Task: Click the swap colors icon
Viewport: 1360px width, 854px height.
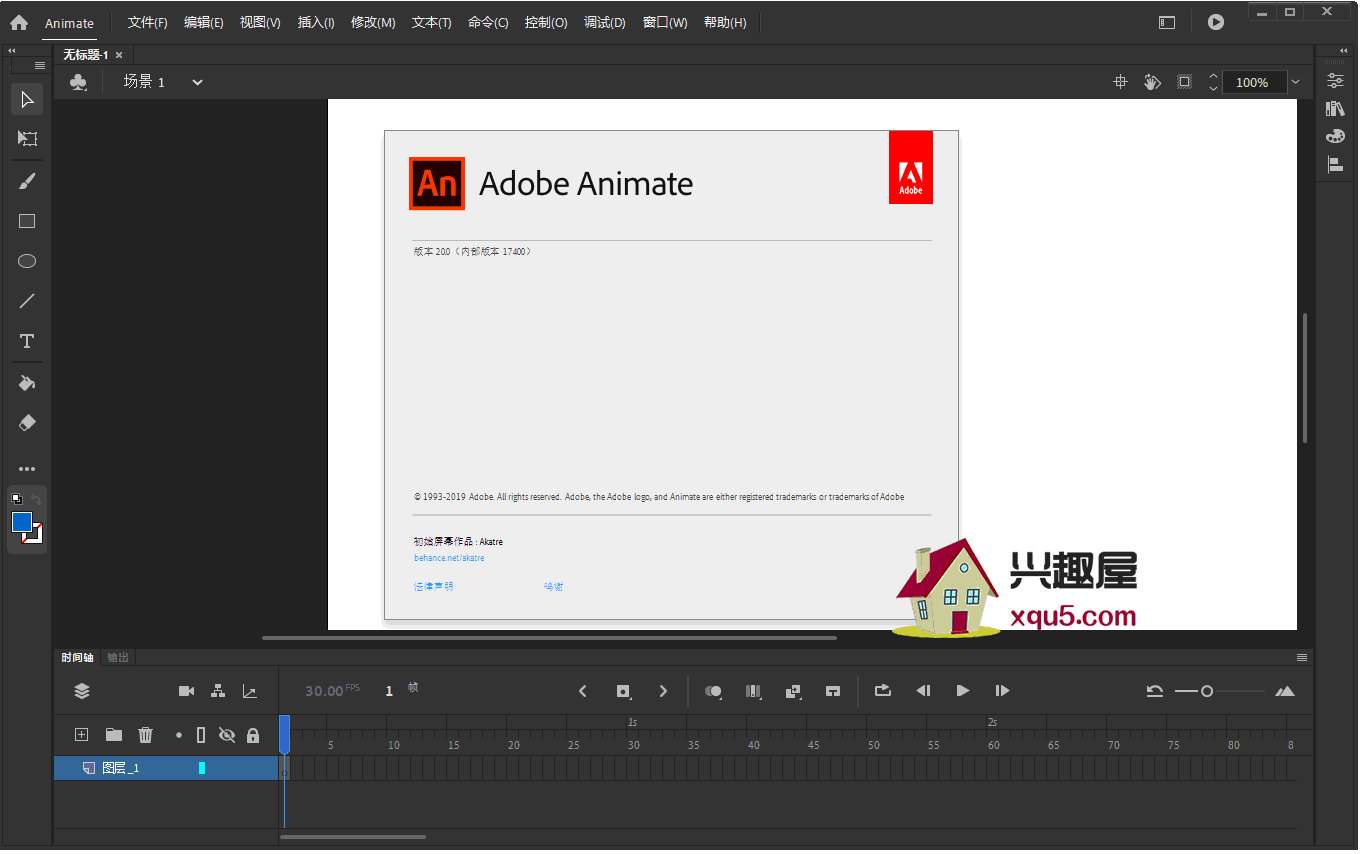Action: (x=36, y=498)
